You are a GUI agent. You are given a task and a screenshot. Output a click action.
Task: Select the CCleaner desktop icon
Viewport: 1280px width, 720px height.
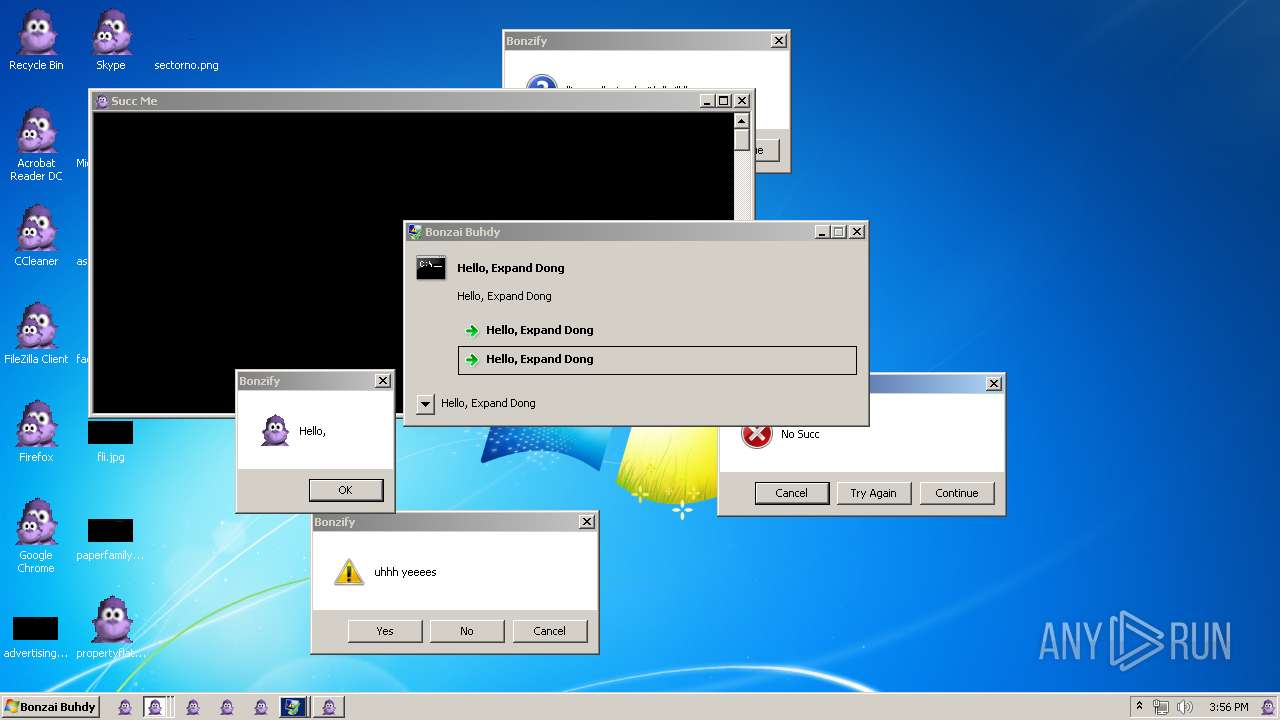point(36,236)
